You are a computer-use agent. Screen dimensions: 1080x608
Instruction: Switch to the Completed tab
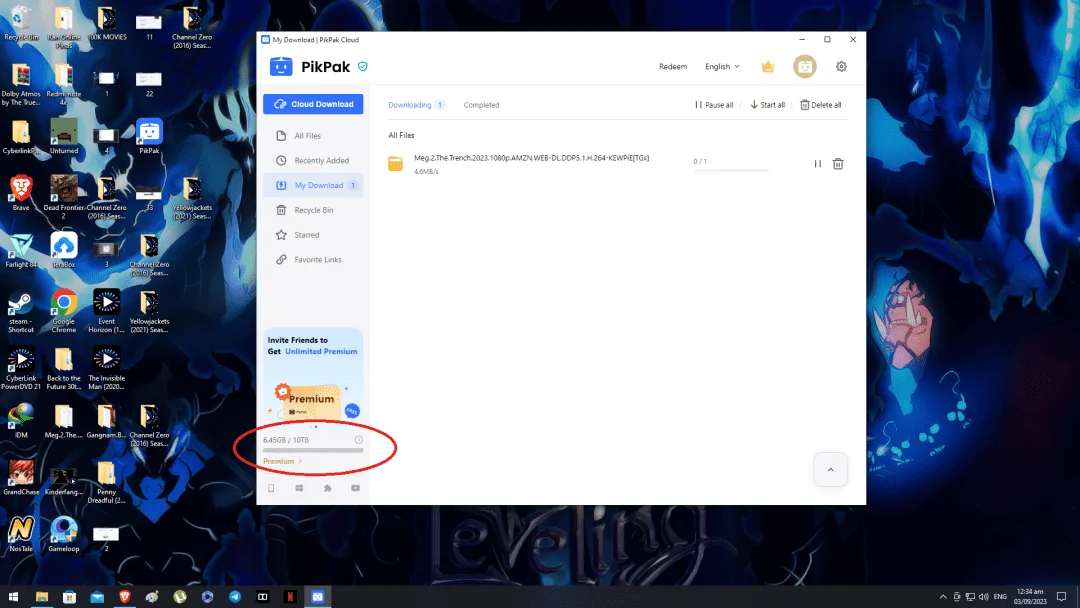tap(481, 105)
